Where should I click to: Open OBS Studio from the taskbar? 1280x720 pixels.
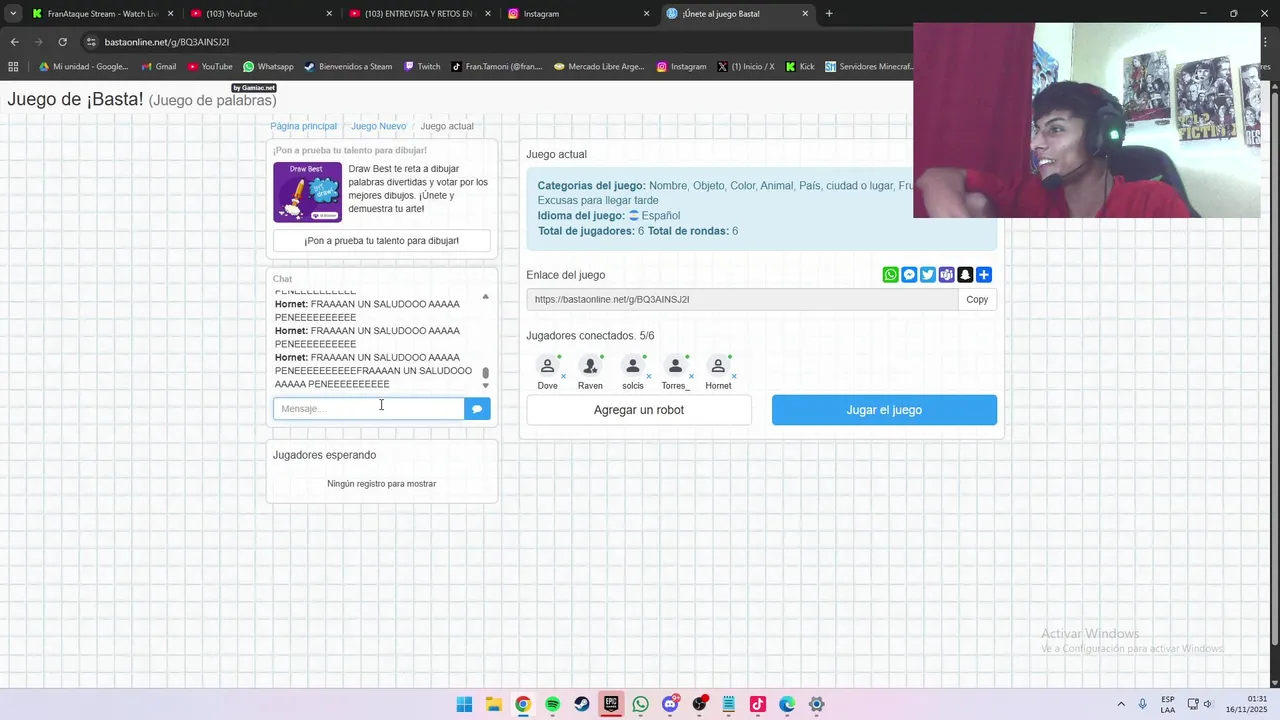(699, 704)
